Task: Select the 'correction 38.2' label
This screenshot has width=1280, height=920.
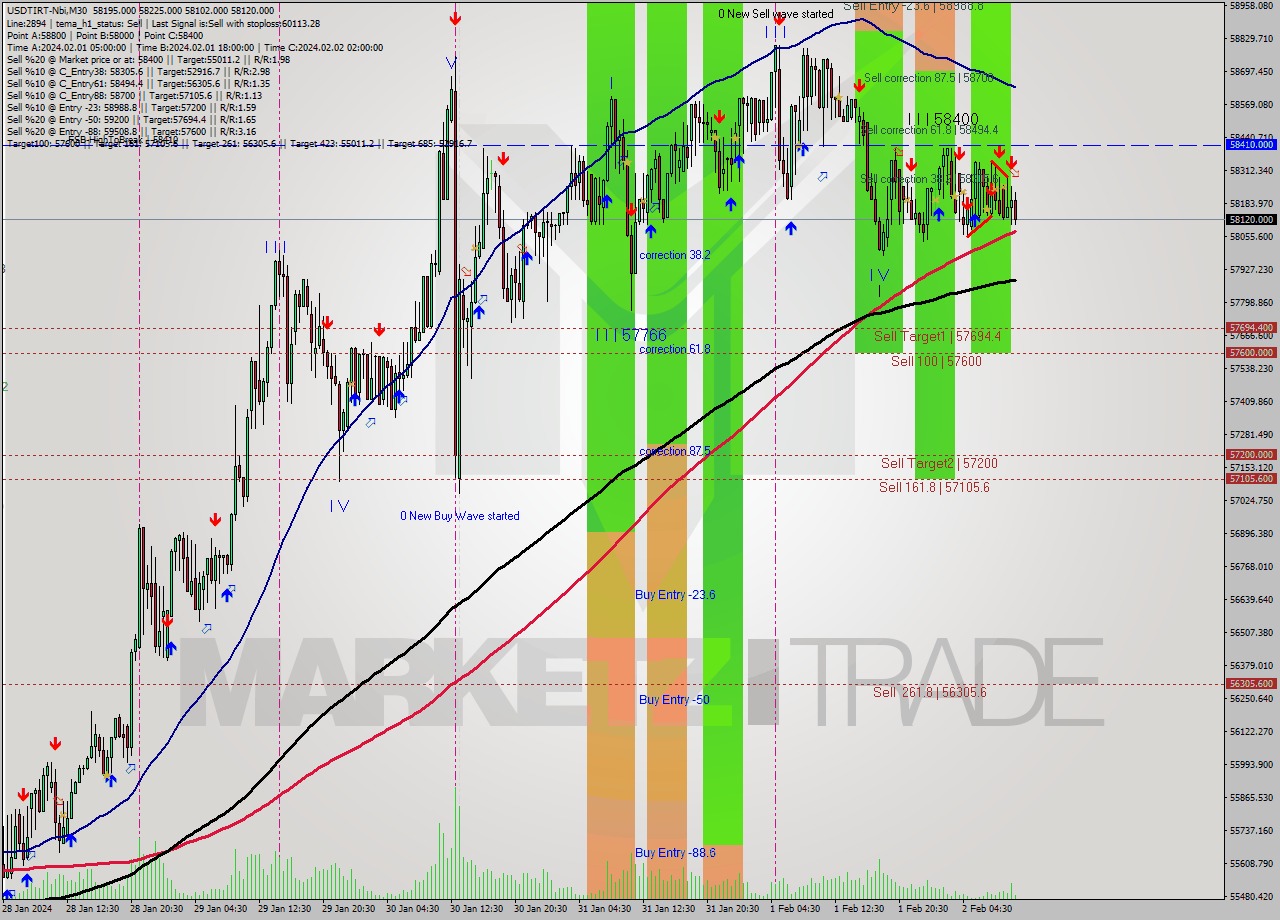Action: coord(675,255)
